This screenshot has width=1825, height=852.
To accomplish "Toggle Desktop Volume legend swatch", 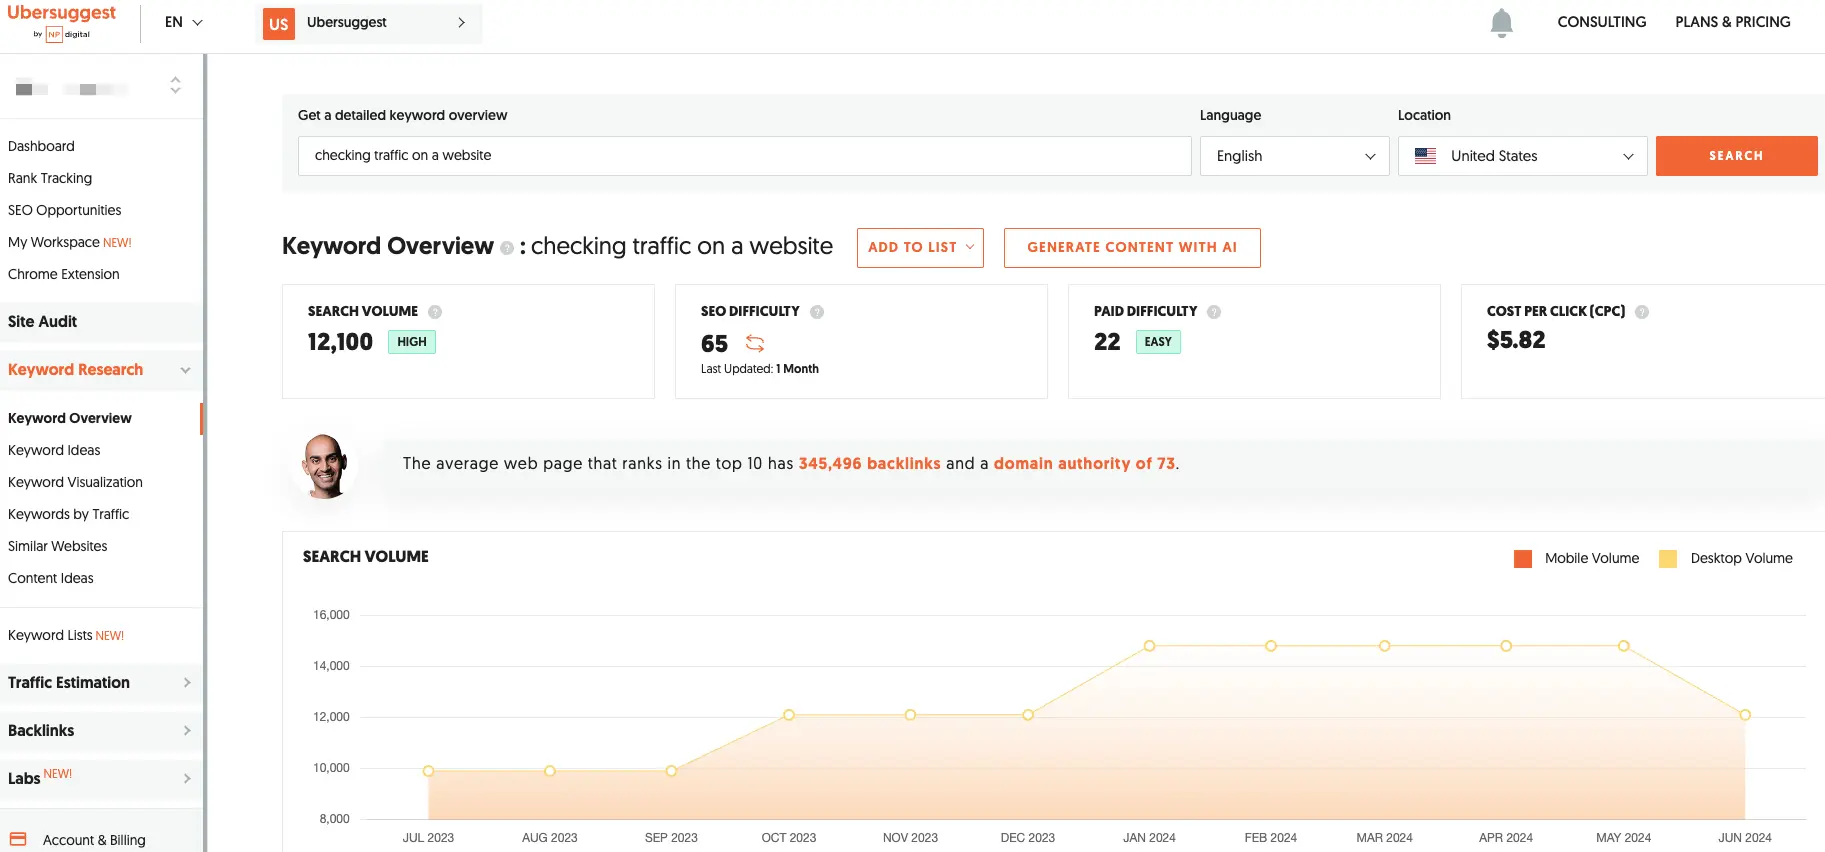I will tap(1668, 559).
